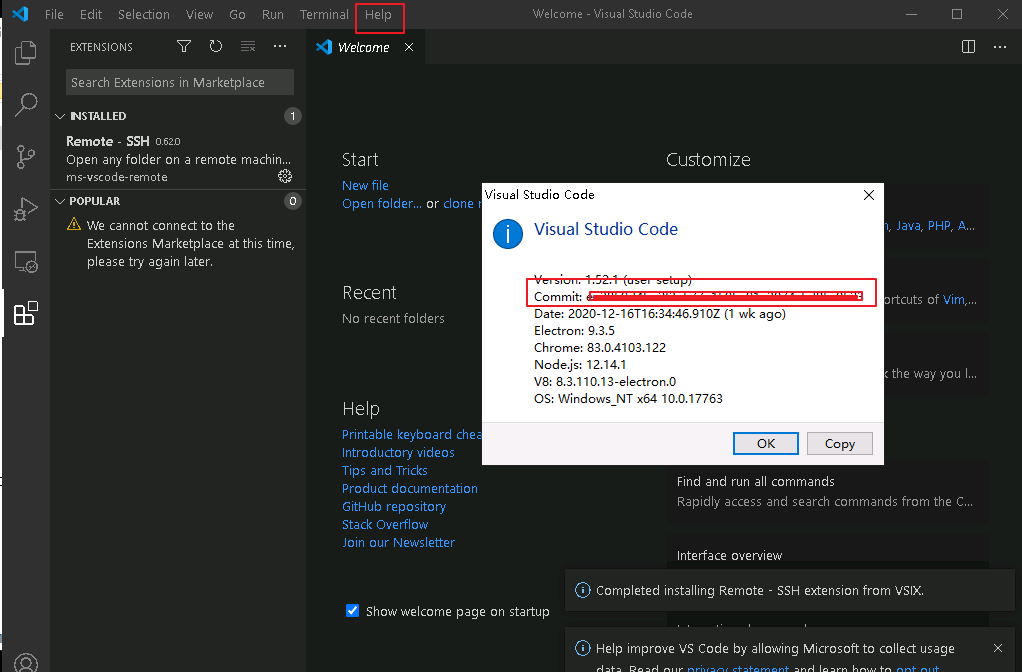Viewport: 1022px width, 672px height.
Task: Open GitHub repository link
Action: point(394,506)
